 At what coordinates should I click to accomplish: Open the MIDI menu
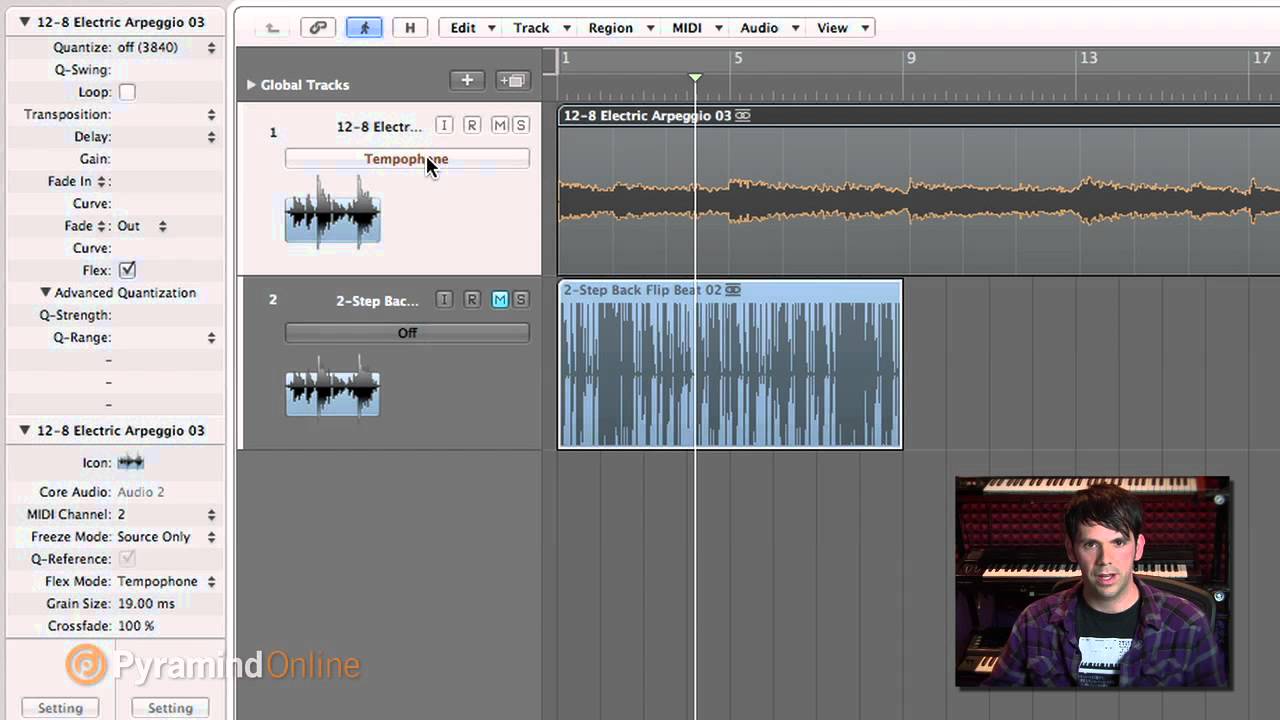point(696,28)
